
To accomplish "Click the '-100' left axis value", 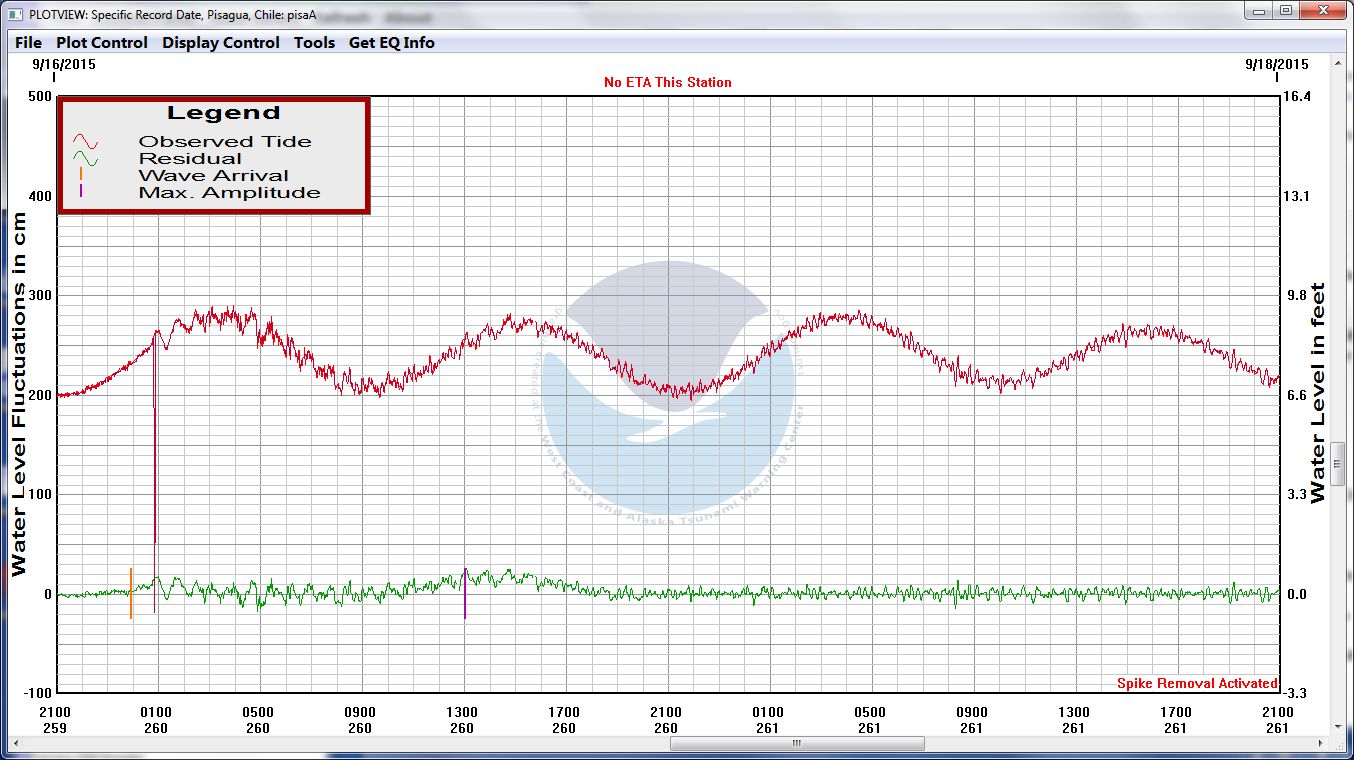I will click(37, 693).
